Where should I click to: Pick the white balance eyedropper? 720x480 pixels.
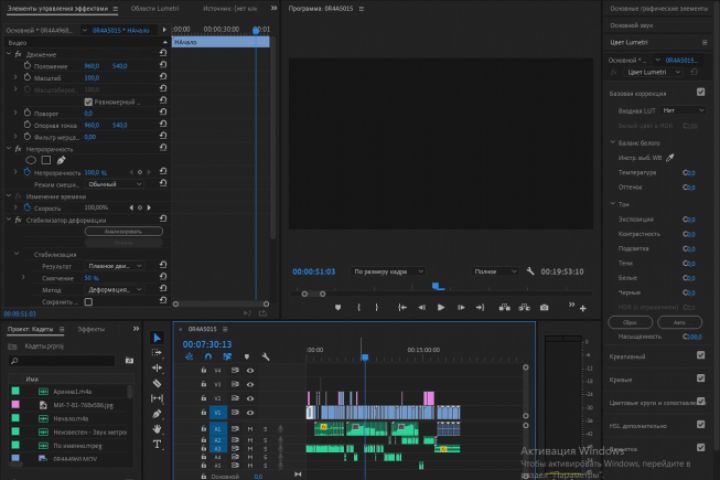coord(671,157)
